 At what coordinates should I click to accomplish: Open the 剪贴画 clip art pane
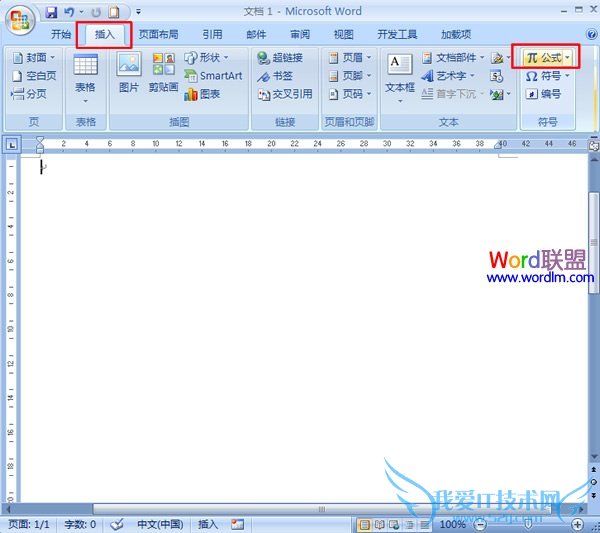(163, 73)
